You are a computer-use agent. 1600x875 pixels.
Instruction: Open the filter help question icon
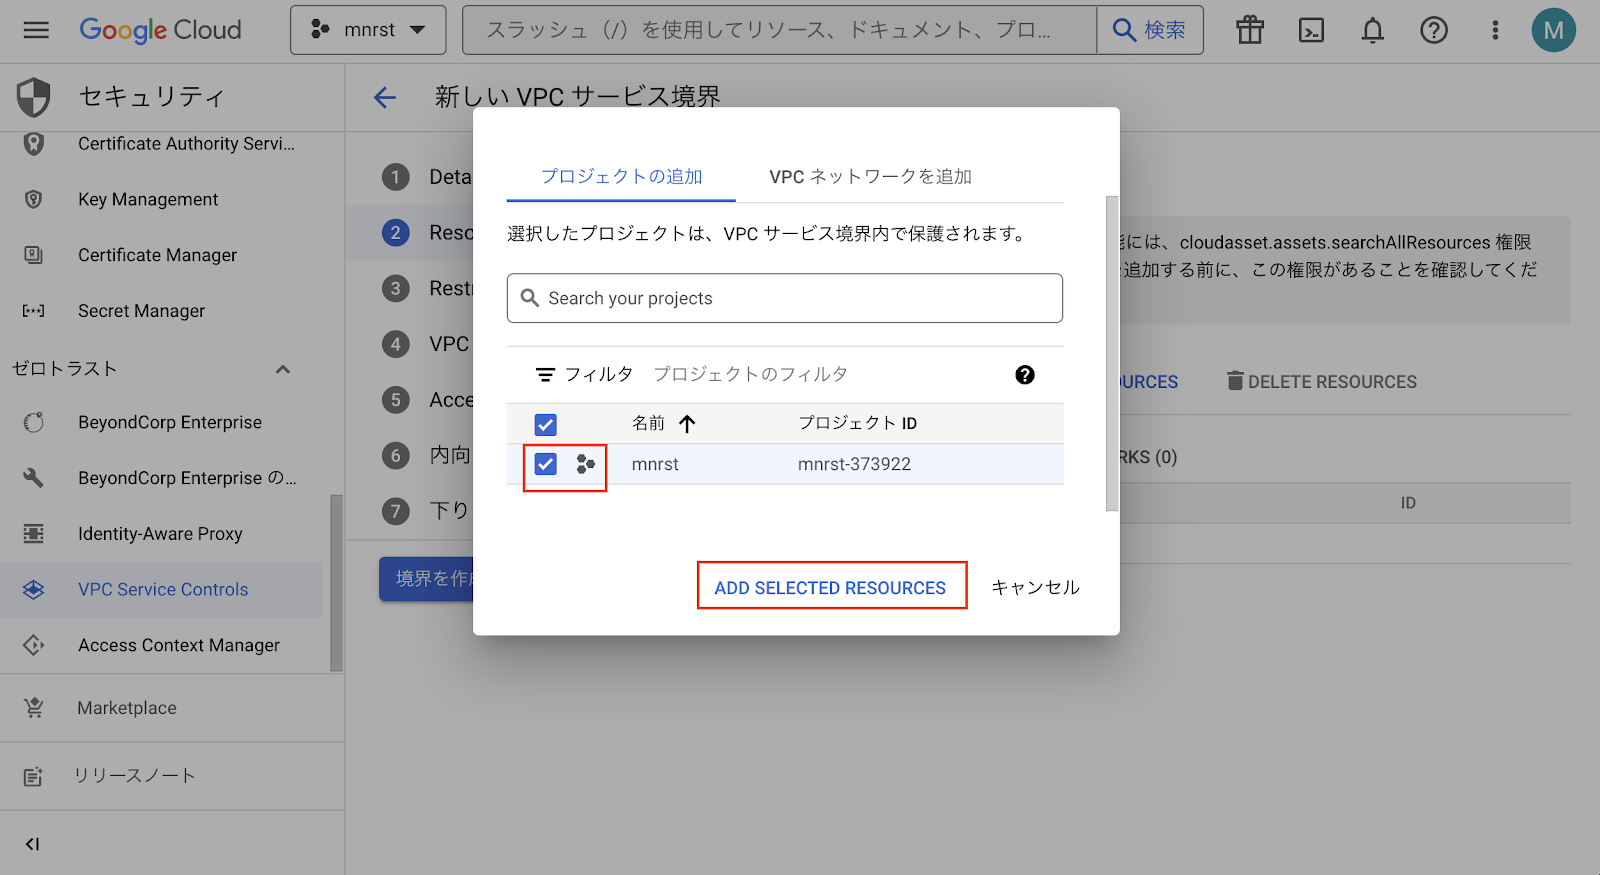(x=1025, y=375)
